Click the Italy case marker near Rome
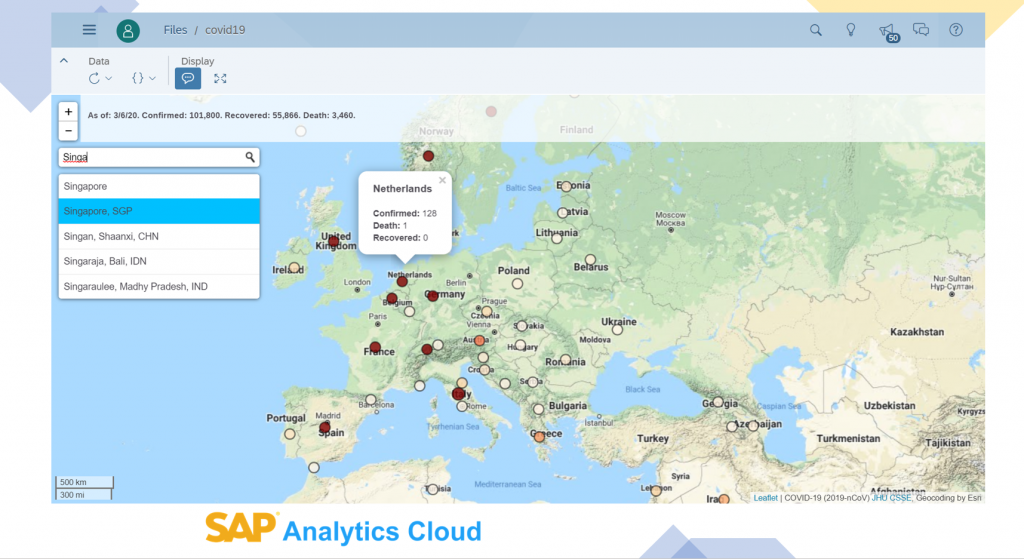 [458, 394]
